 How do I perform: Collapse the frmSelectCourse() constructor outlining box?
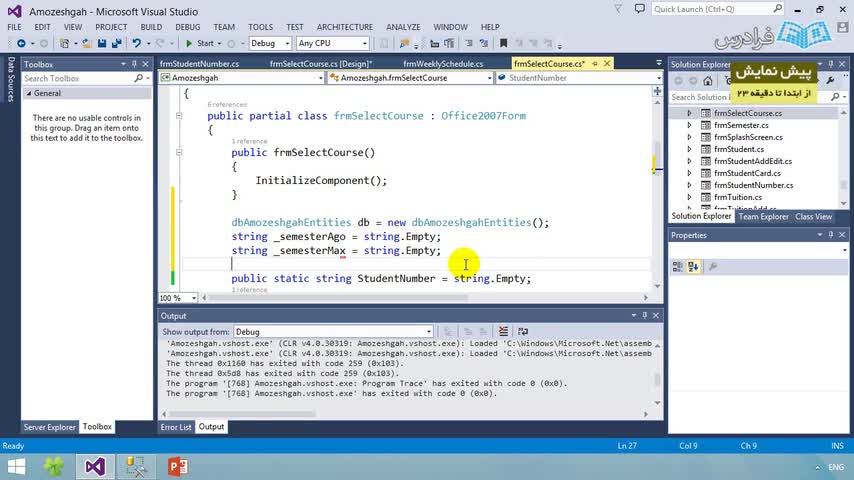tap(179, 153)
